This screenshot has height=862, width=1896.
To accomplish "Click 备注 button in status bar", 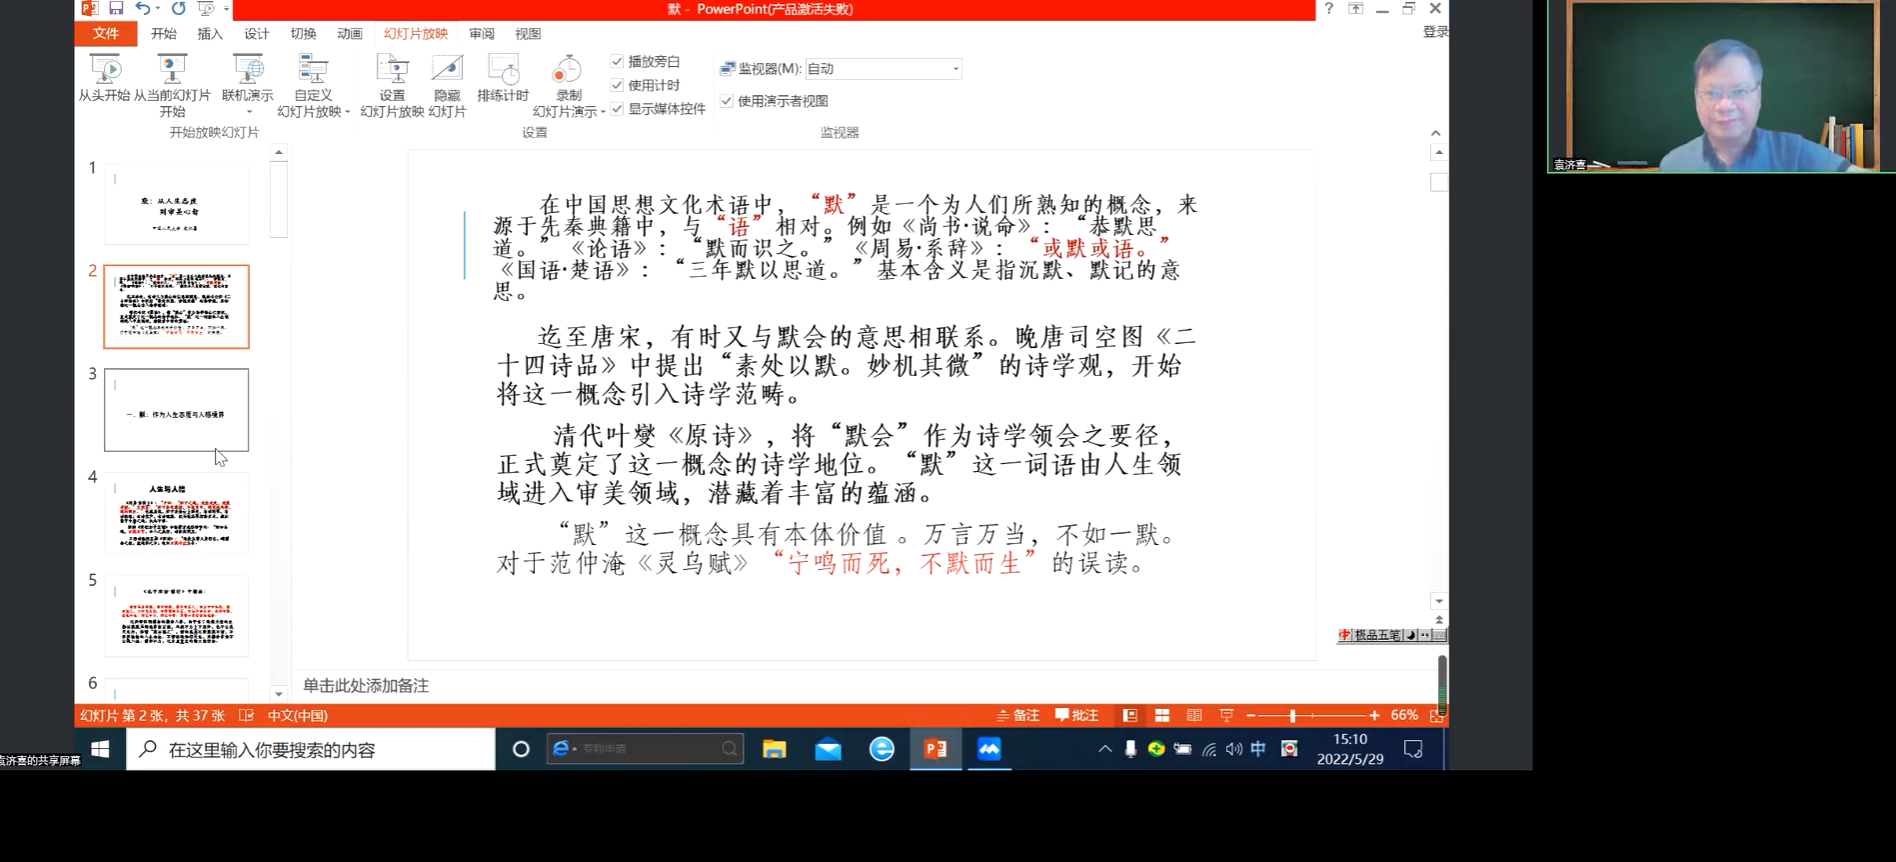I will coord(1018,716).
